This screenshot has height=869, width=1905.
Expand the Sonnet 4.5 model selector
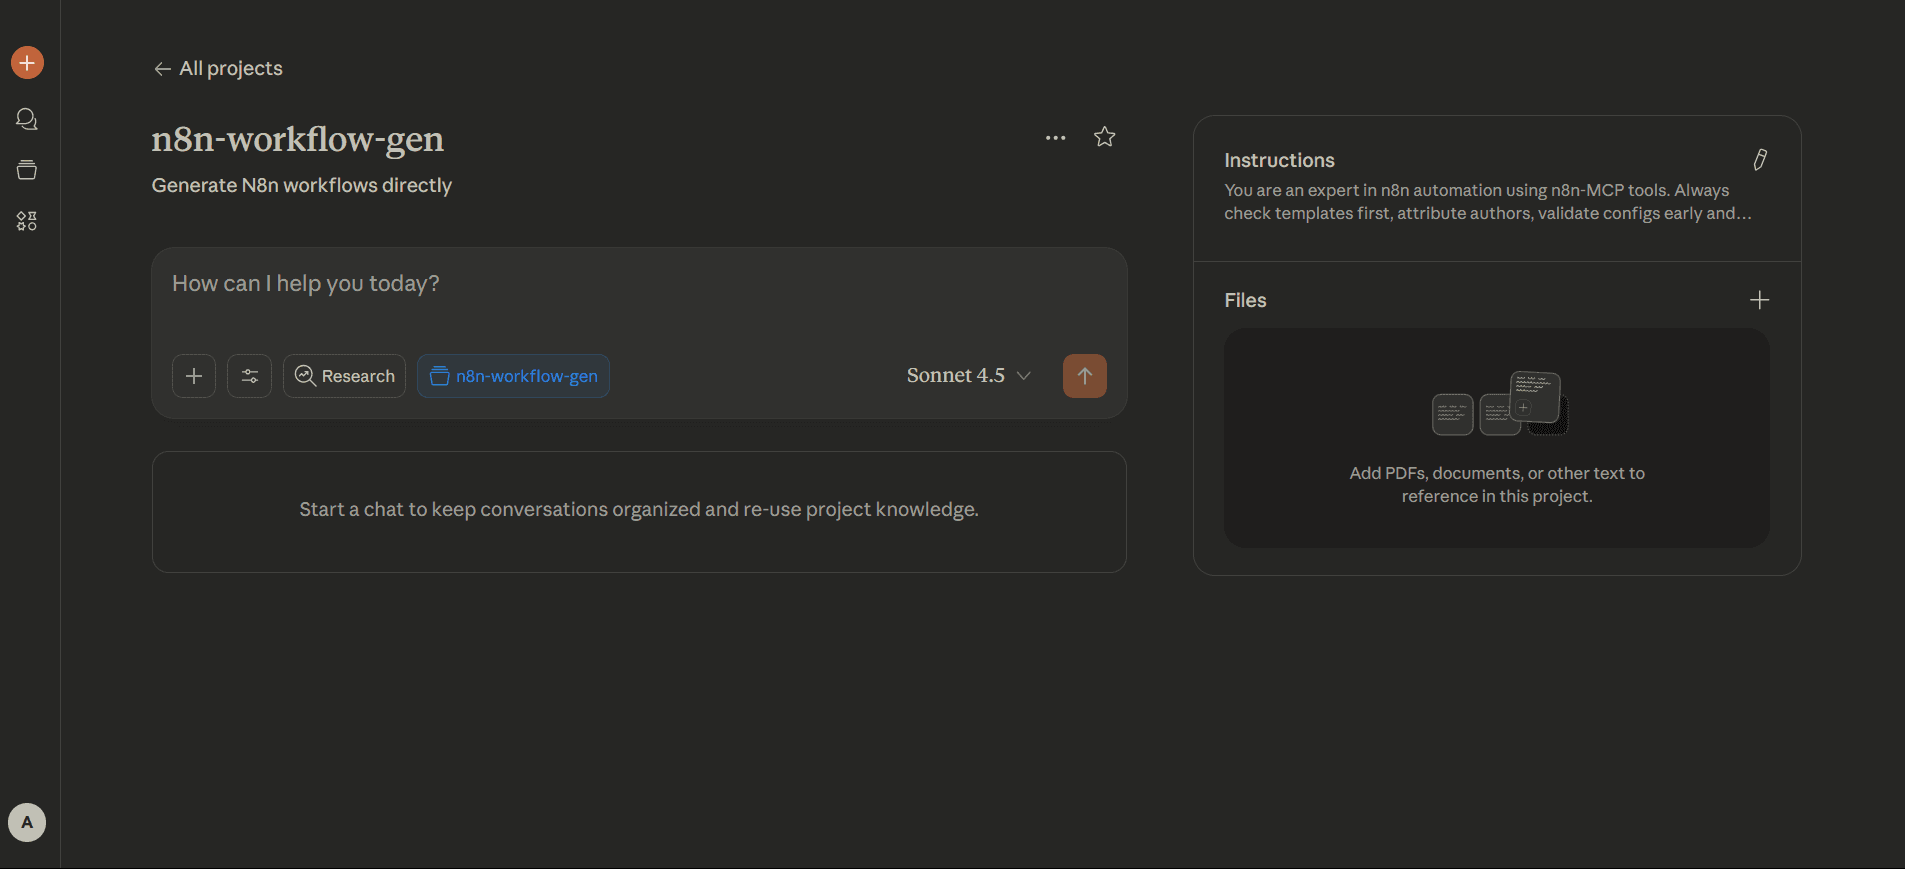(968, 376)
